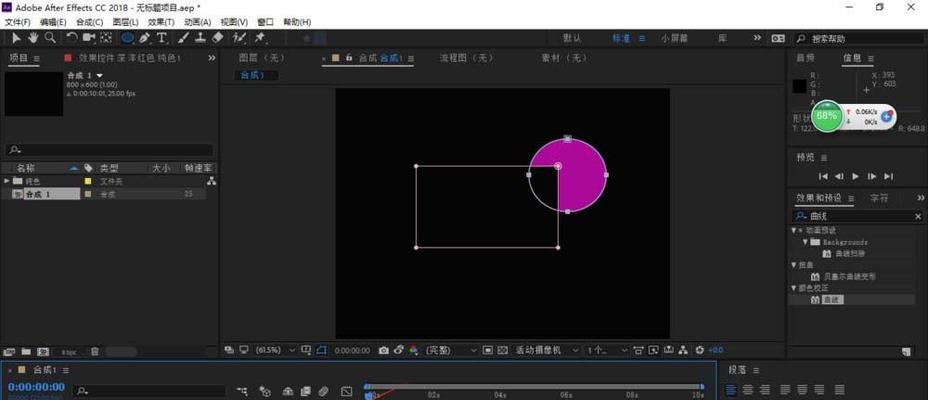
Task: Click the composition mini-flowchart timeline icon
Action: (x=242, y=391)
